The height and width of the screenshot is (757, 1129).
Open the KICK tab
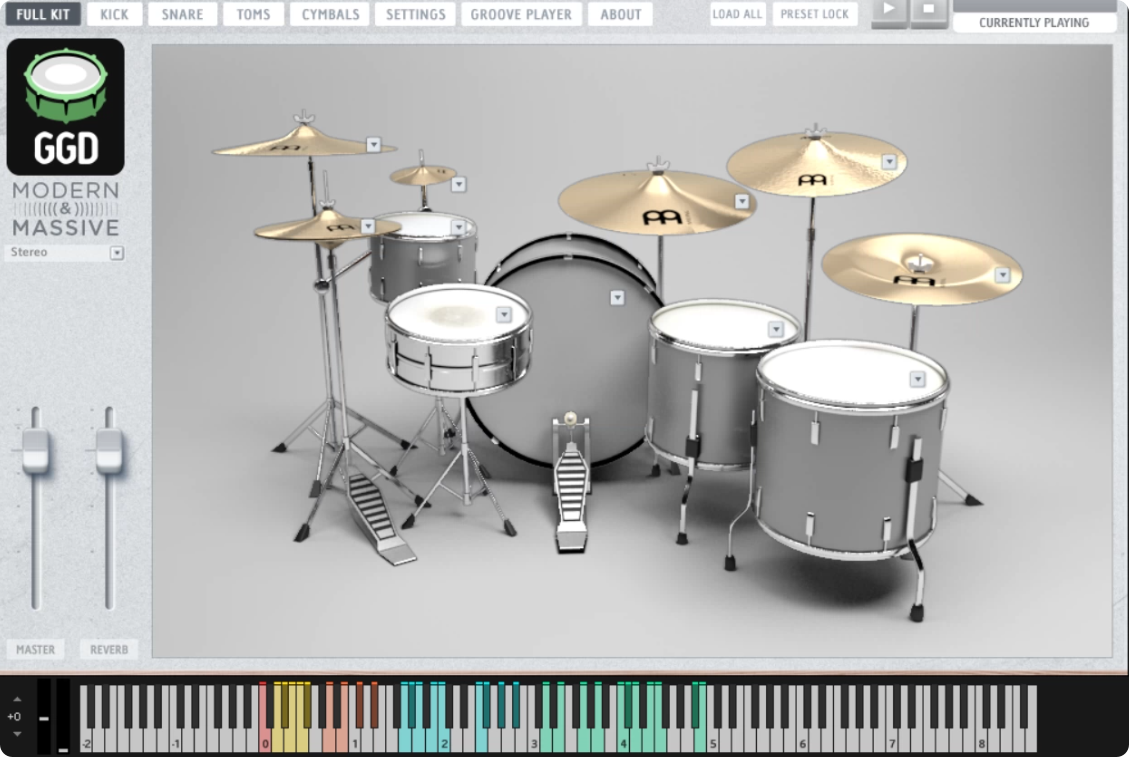[114, 14]
